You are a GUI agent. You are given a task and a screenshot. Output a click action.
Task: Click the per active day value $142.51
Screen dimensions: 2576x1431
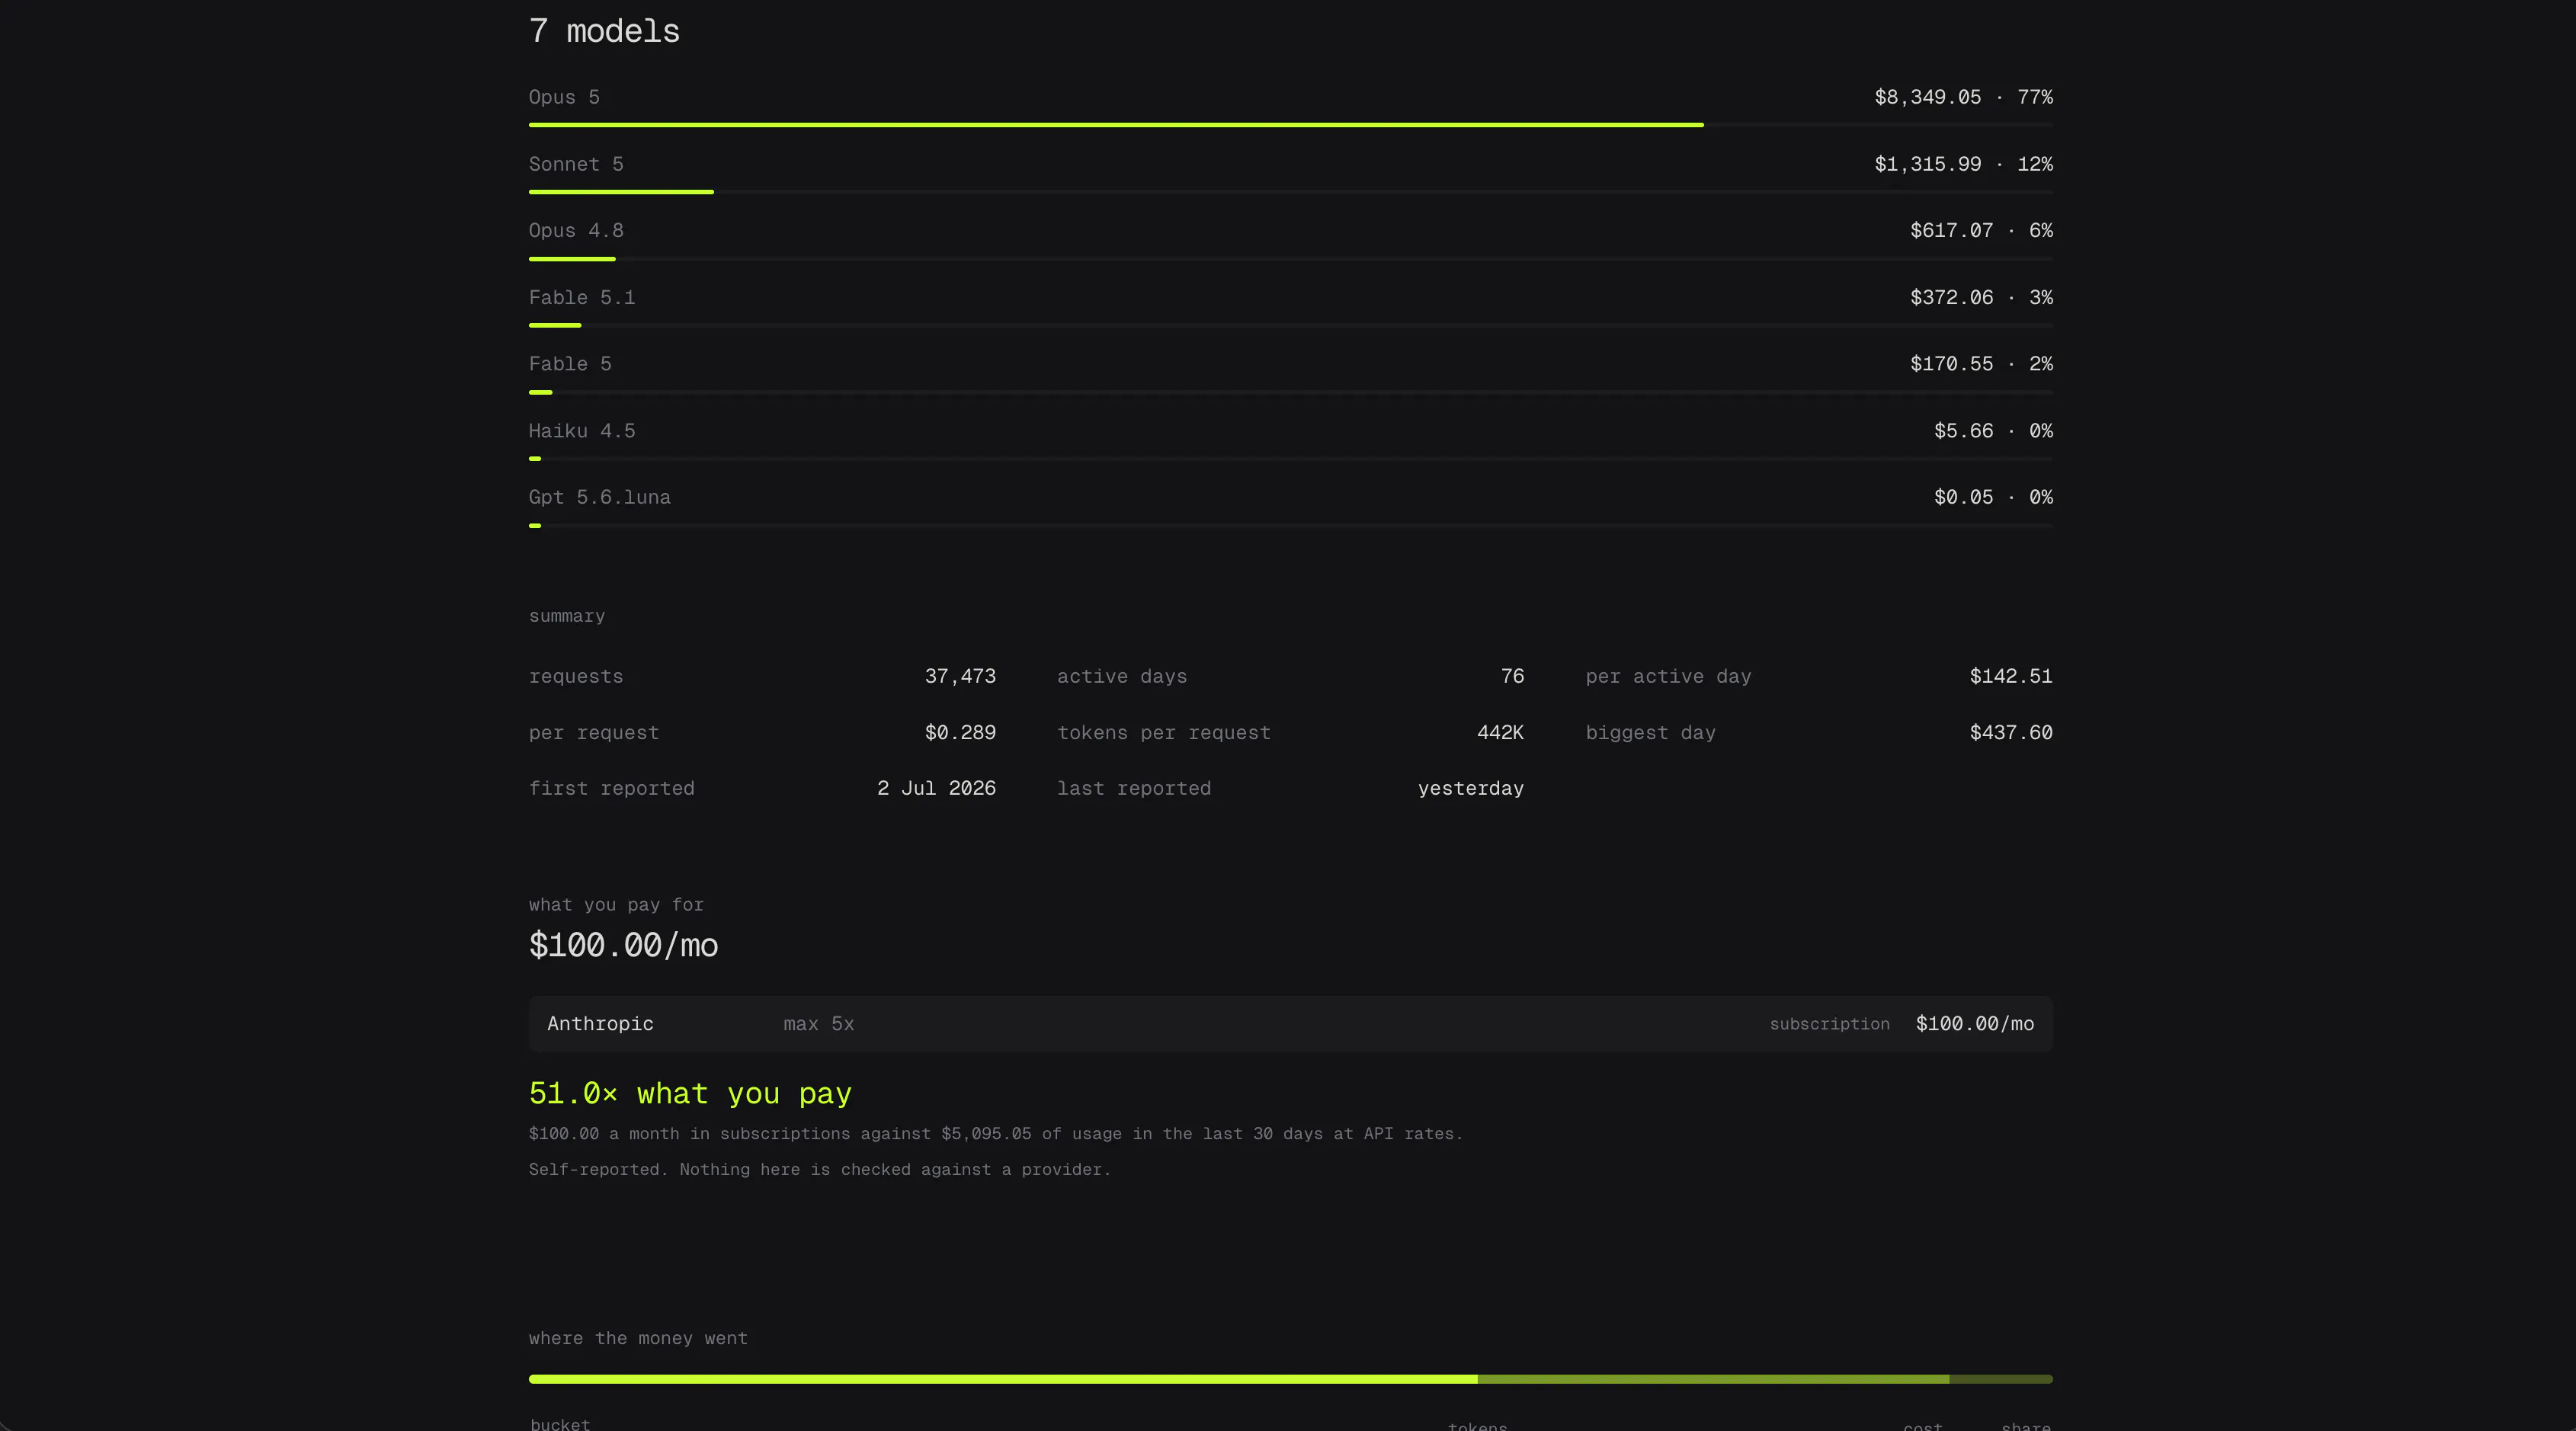click(x=2011, y=676)
